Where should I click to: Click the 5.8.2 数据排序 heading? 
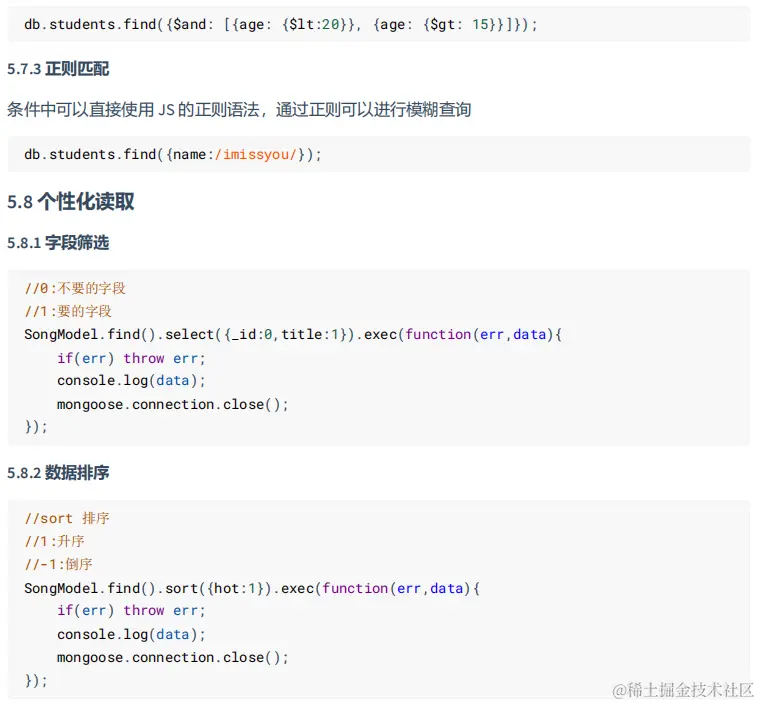[58, 472]
